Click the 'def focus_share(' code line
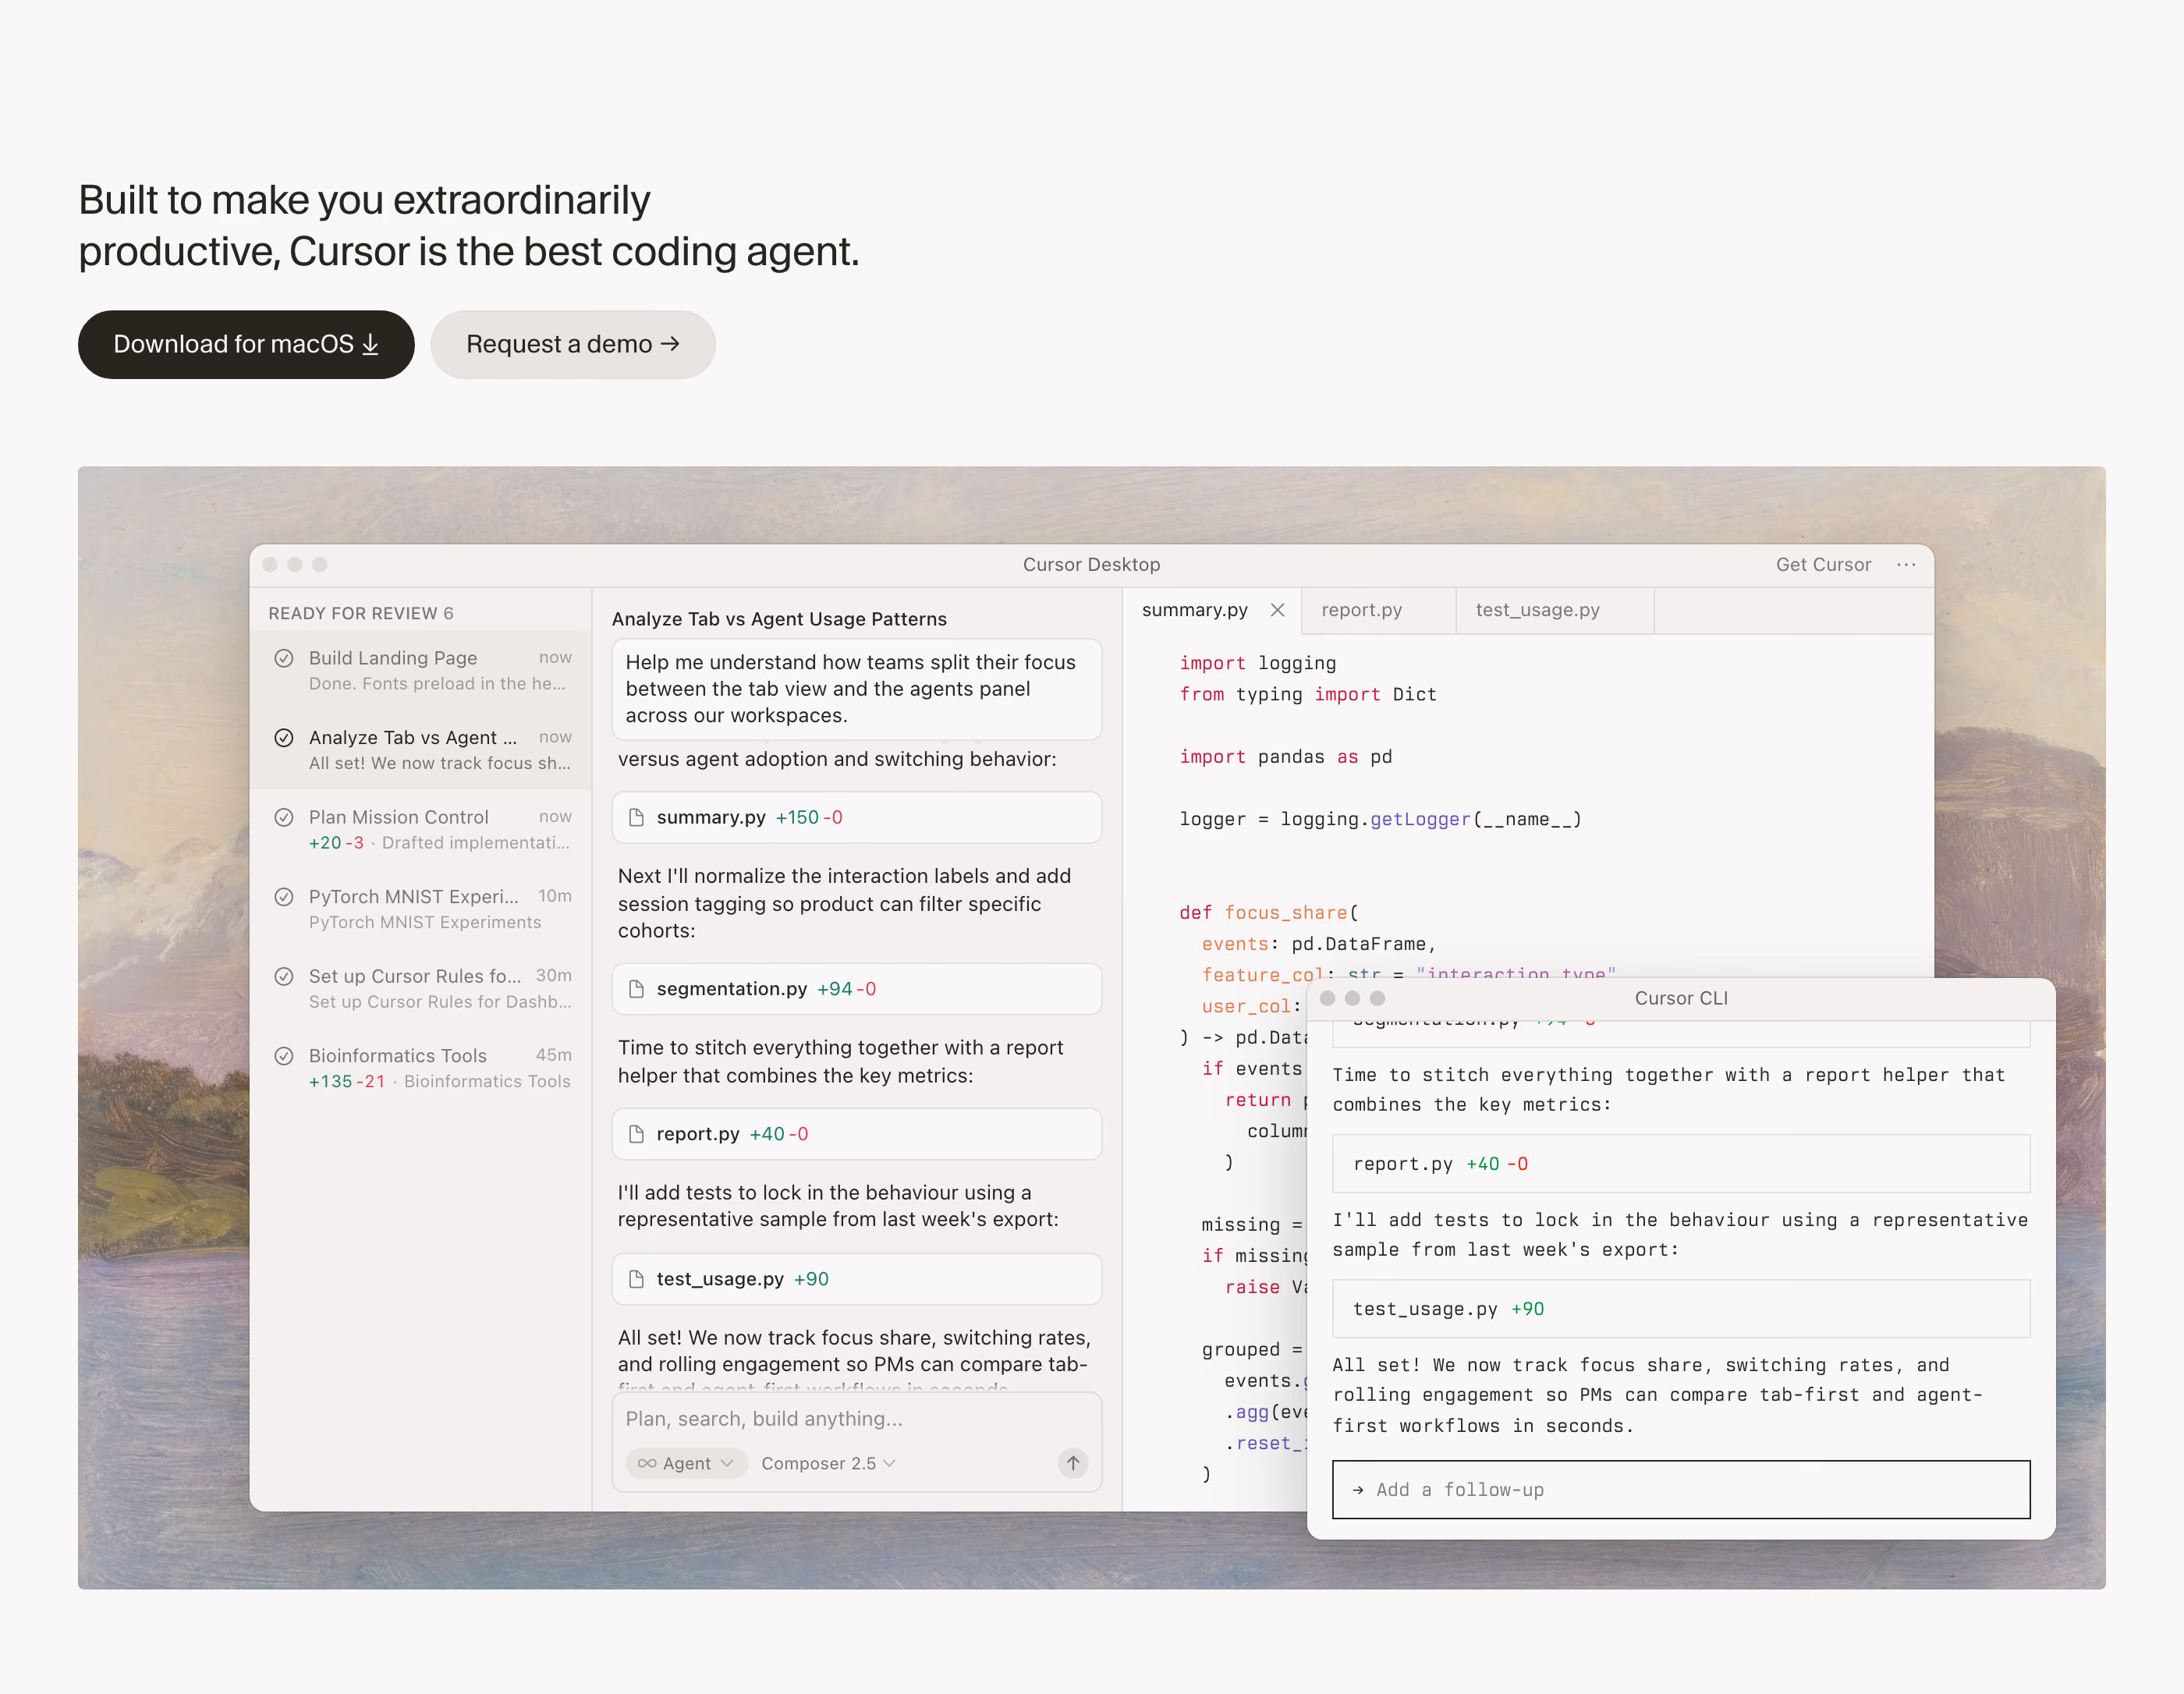Image resolution: width=2184 pixels, height=1694 pixels. [x=1269, y=913]
